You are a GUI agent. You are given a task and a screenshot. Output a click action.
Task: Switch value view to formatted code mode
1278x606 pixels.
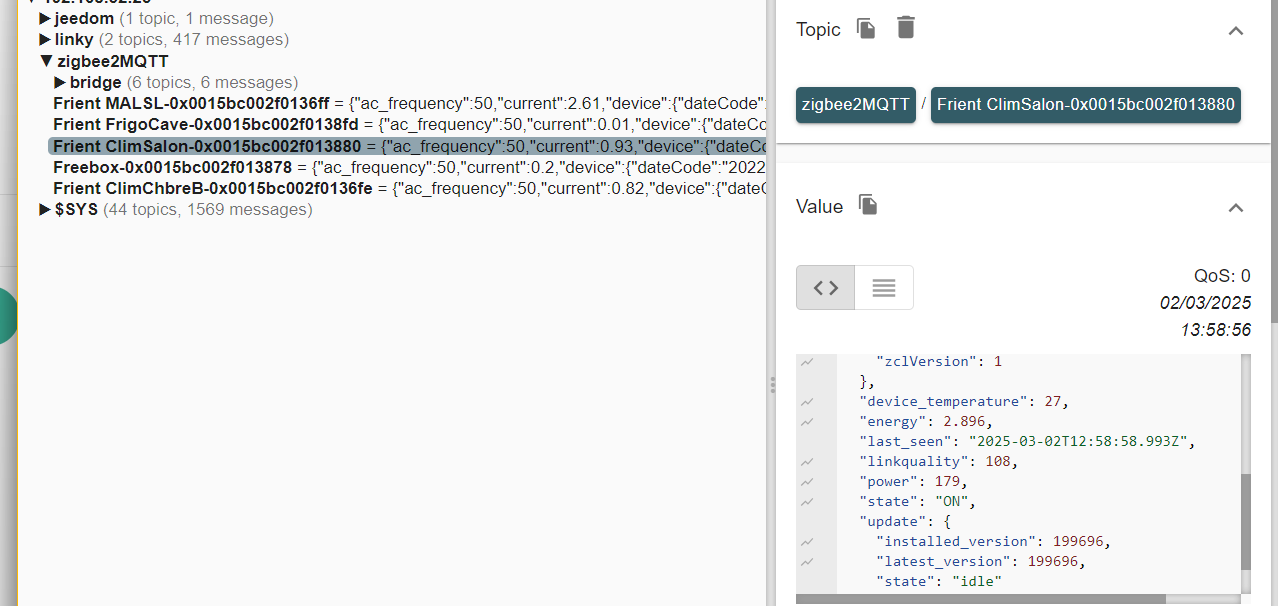coord(826,288)
